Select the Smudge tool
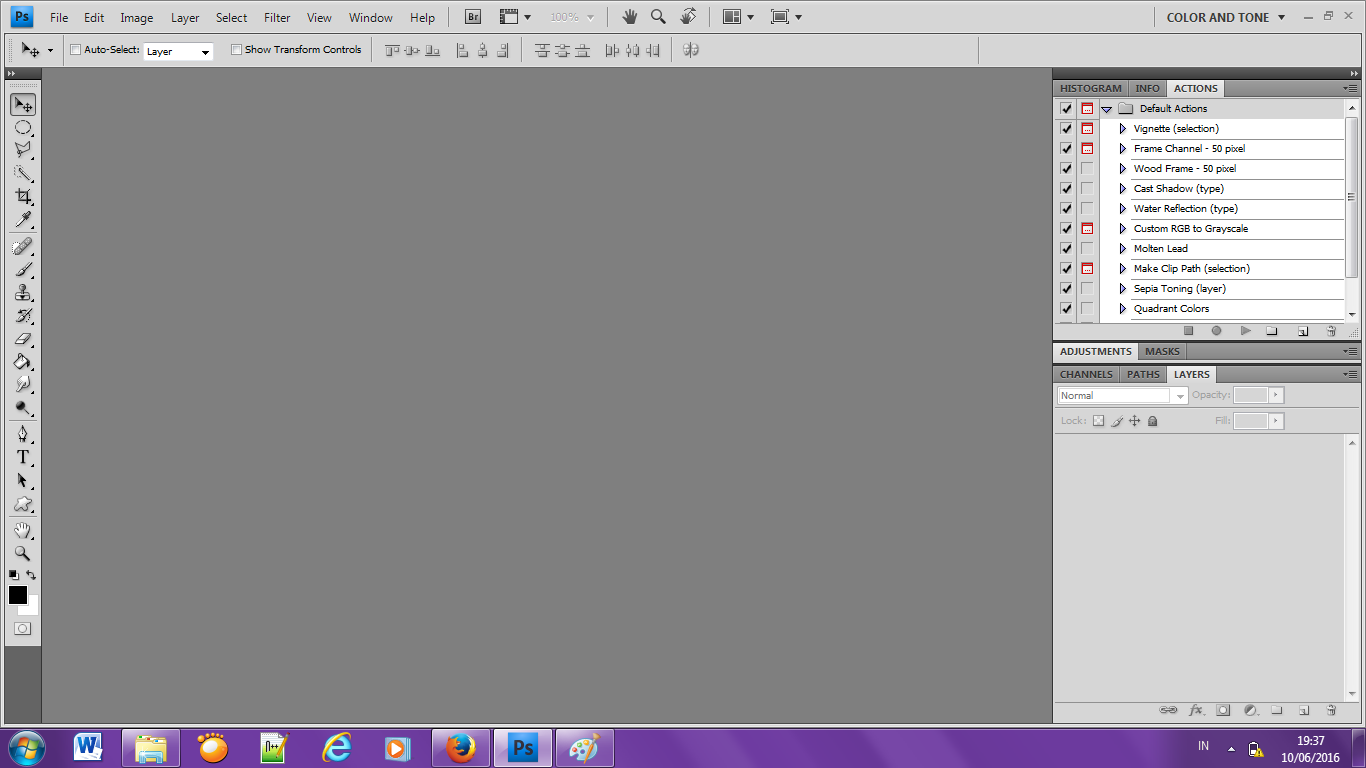 [23, 384]
